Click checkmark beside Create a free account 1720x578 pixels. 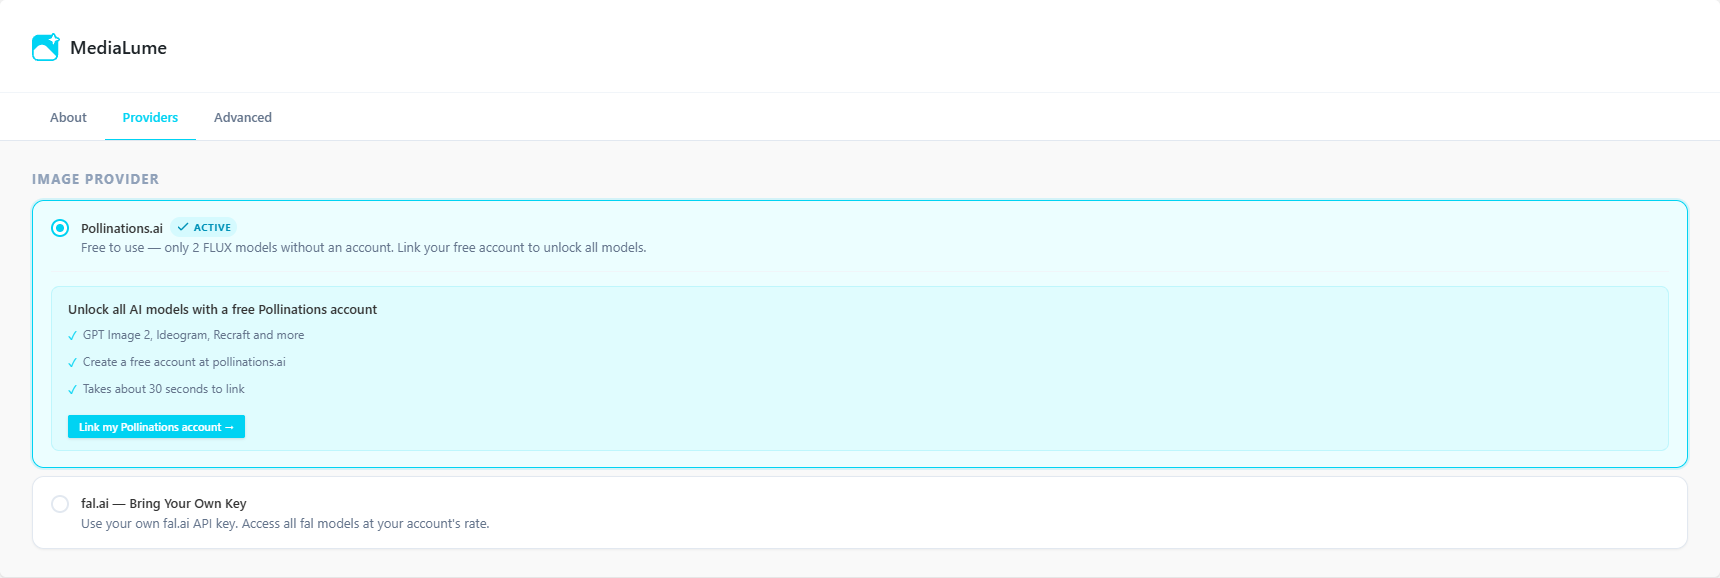point(72,363)
